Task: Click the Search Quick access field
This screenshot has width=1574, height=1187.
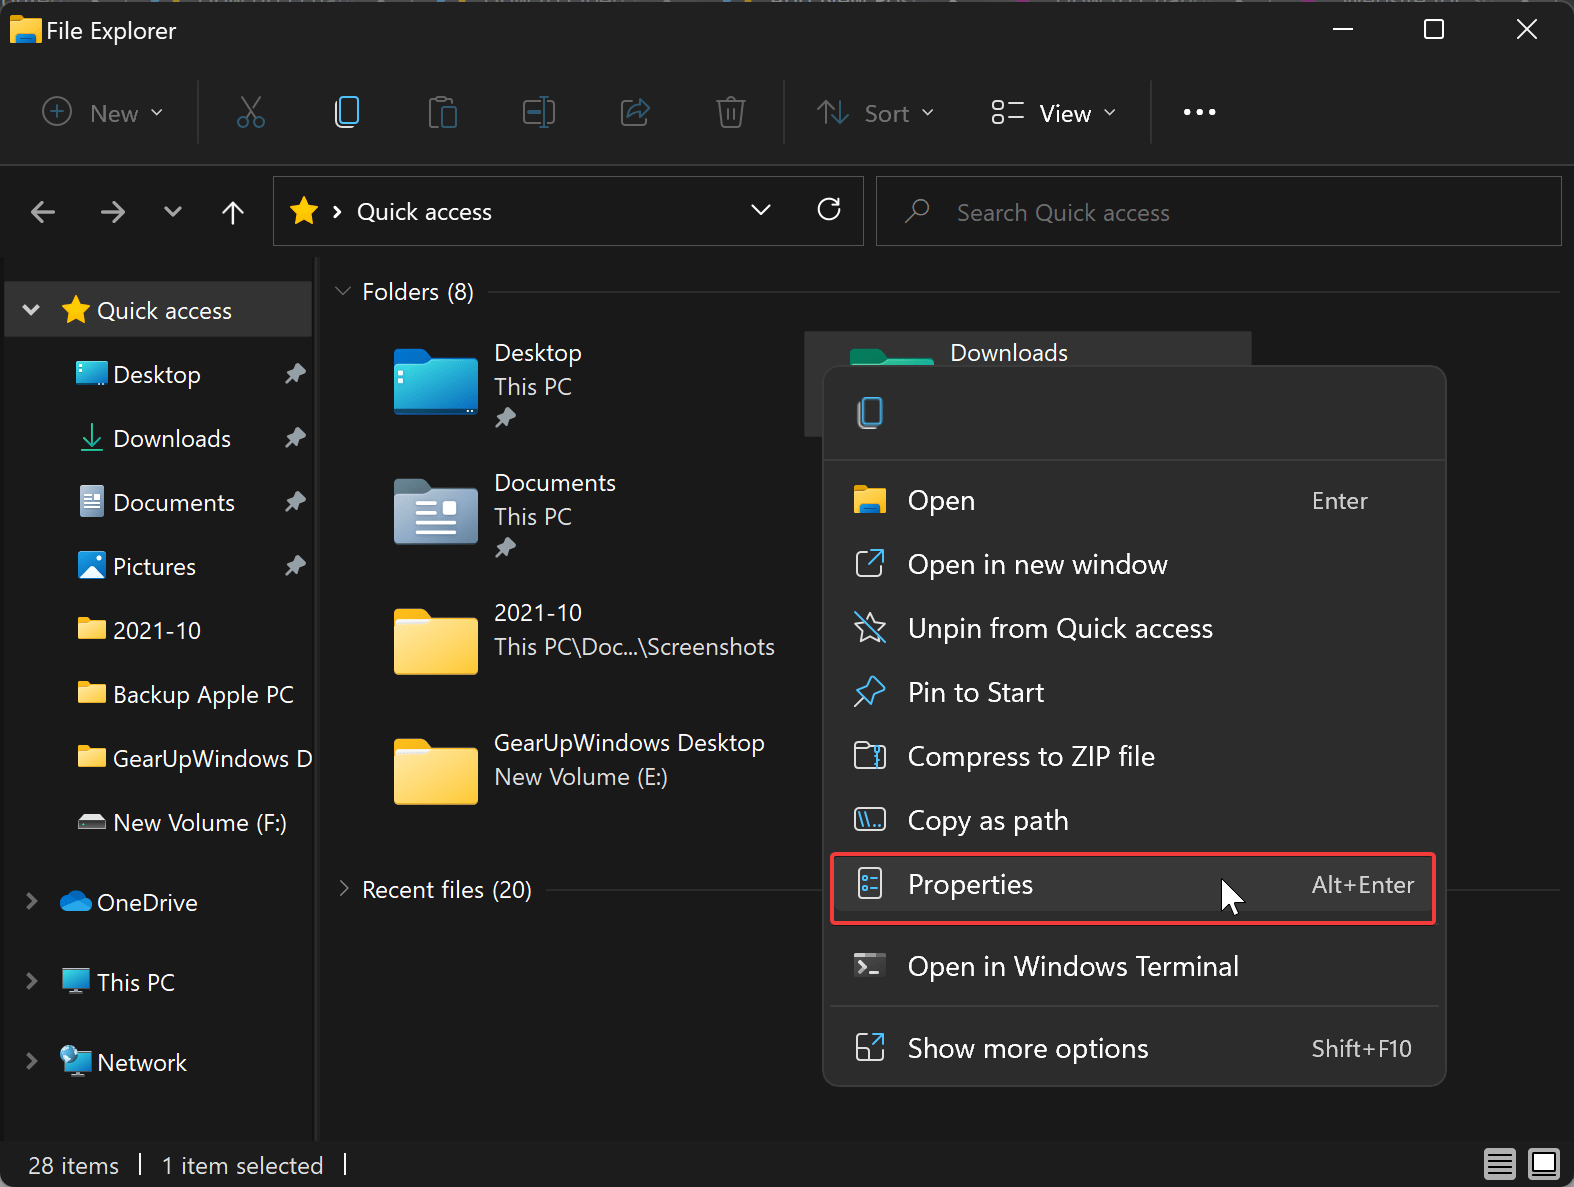Action: [x=1218, y=211]
